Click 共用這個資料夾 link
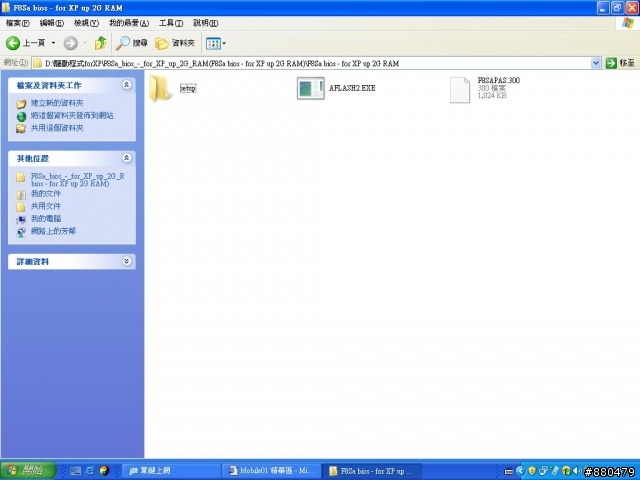 coord(57,128)
